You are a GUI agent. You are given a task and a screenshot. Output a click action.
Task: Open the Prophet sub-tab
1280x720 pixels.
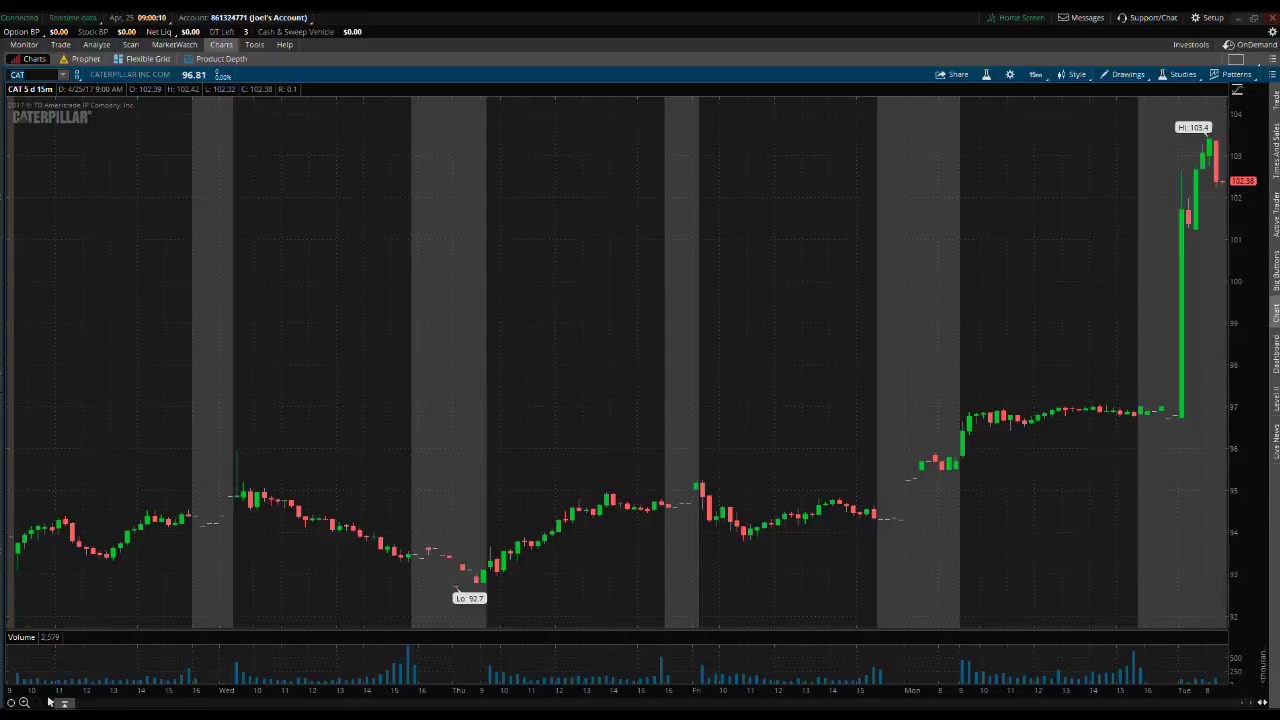(80, 59)
